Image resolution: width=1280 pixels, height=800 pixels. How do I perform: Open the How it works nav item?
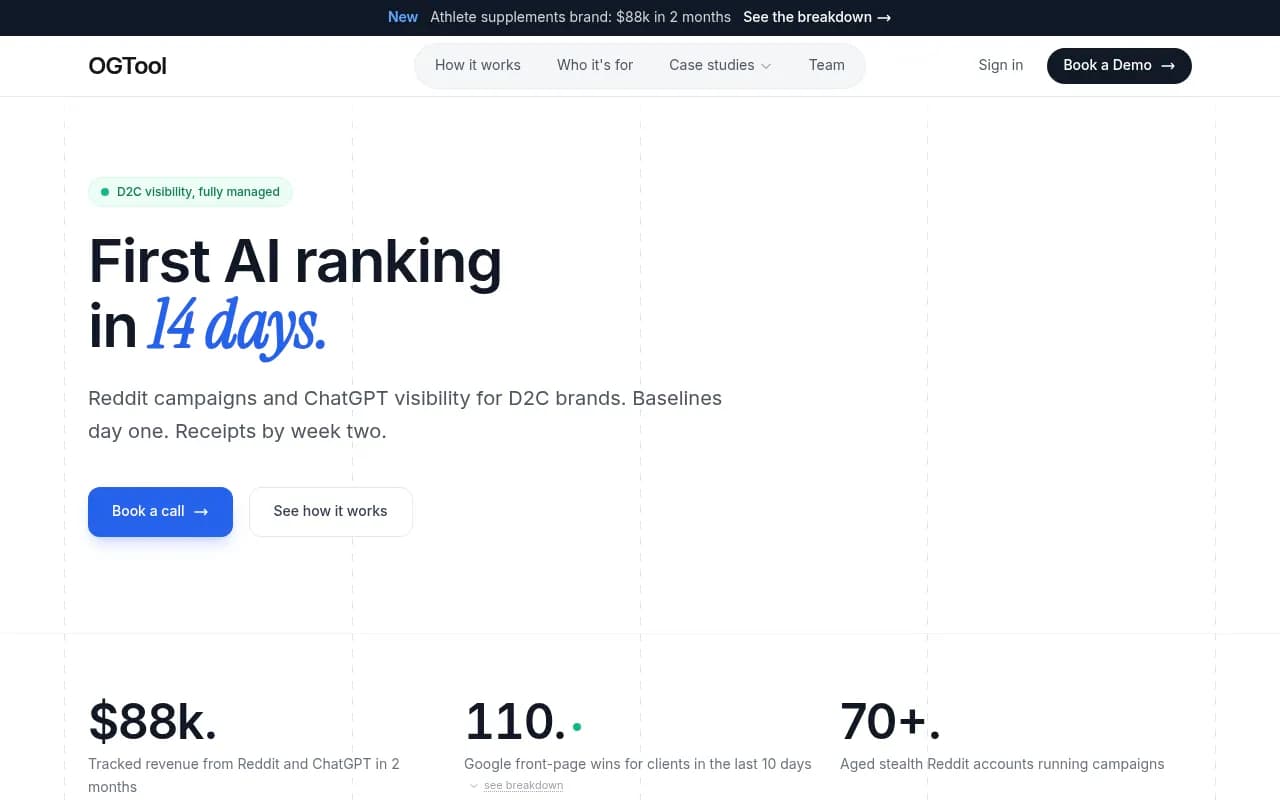pos(478,65)
